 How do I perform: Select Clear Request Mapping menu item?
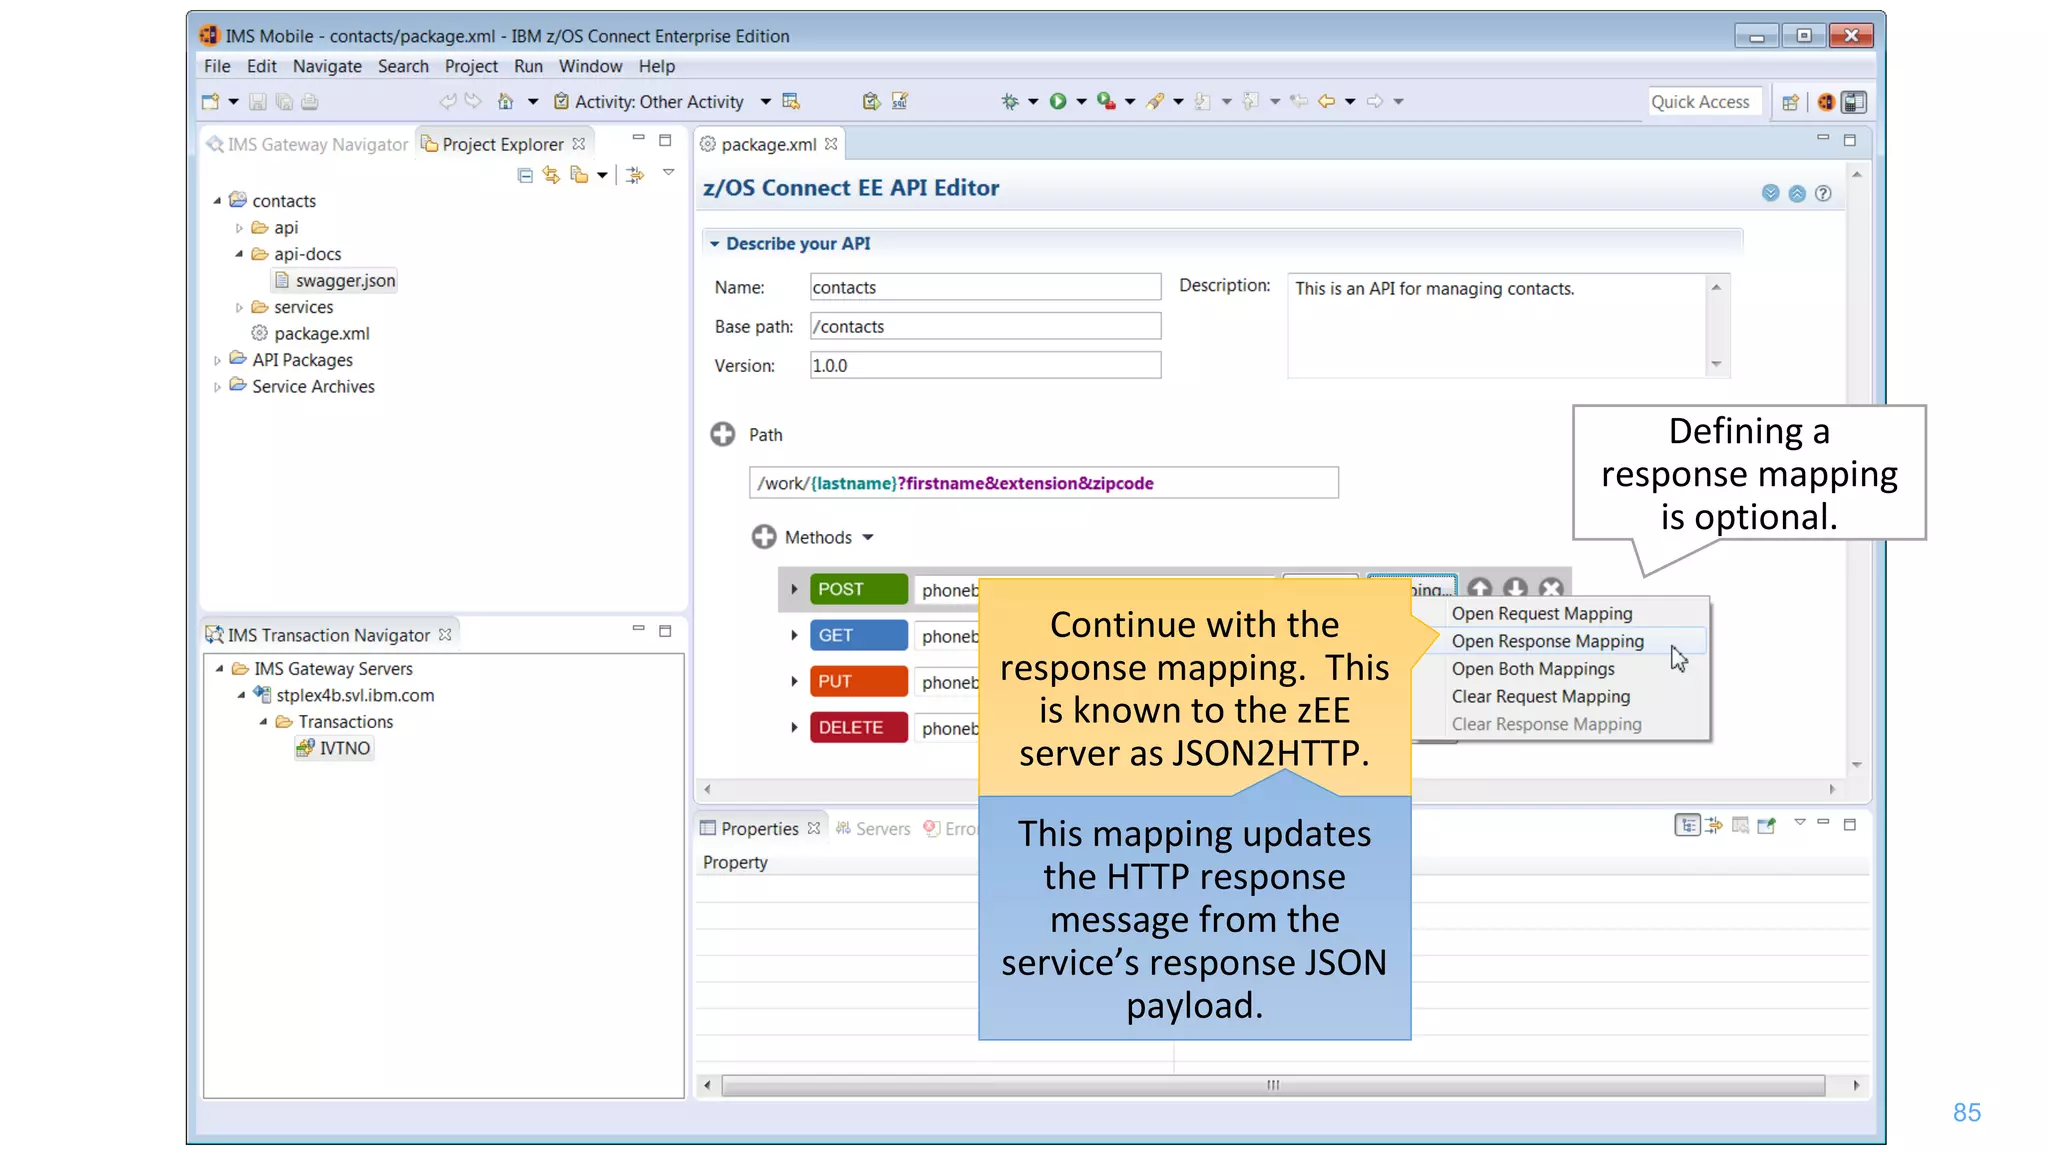(x=1541, y=696)
